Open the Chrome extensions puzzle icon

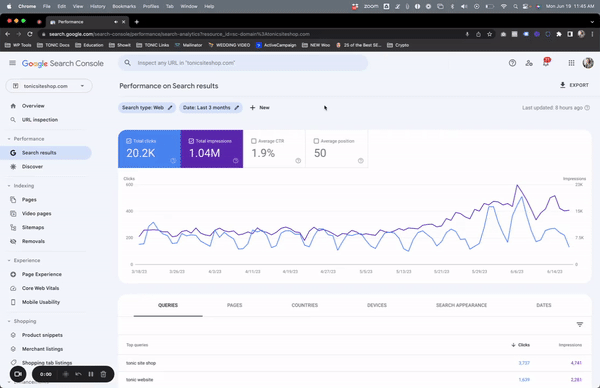pos(559,34)
